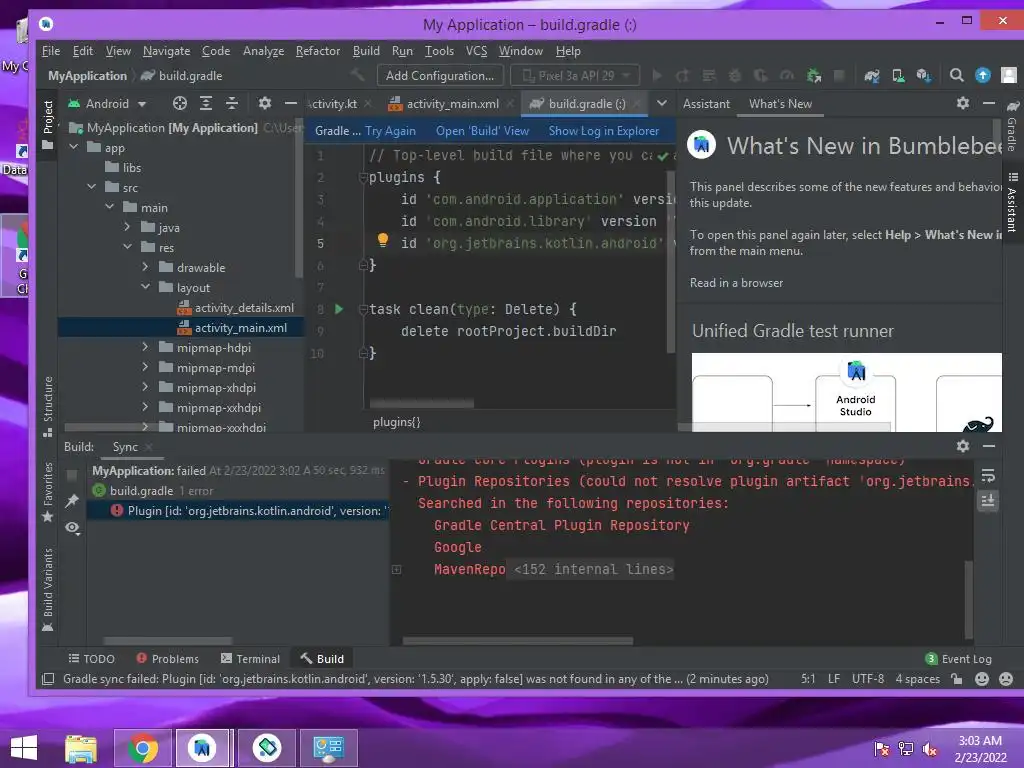The height and width of the screenshot is (768, 1024).
Task: Open the Device Manager toolbar icon
Action: pos(898,76)
